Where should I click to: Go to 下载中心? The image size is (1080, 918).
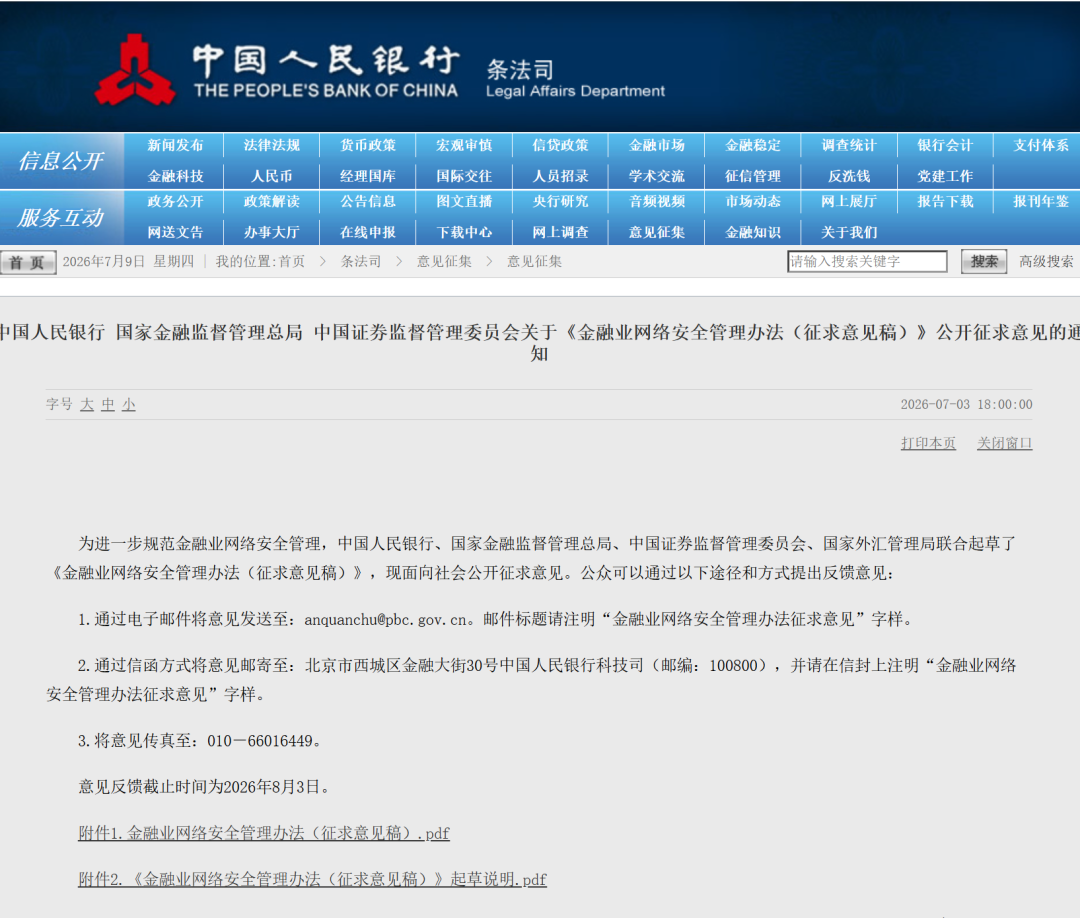pyautogui.click(x=464, y=233)
